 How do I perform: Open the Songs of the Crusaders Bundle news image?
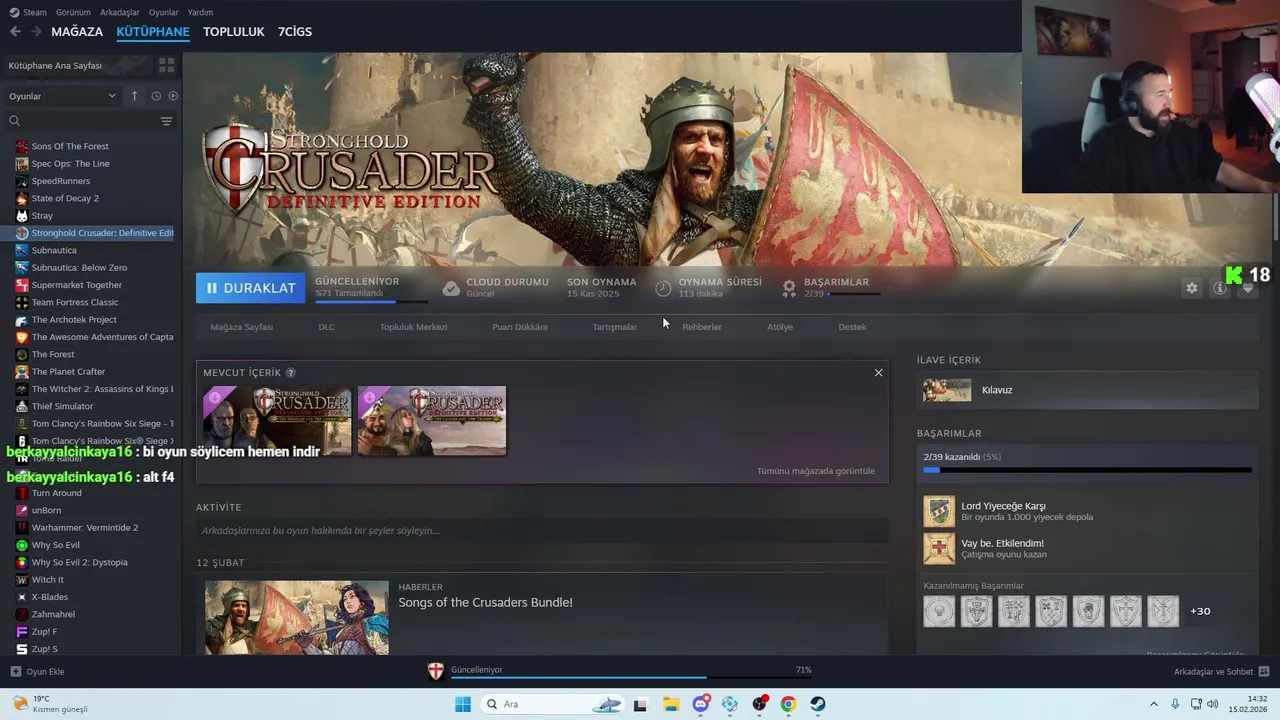click(297, 618)
